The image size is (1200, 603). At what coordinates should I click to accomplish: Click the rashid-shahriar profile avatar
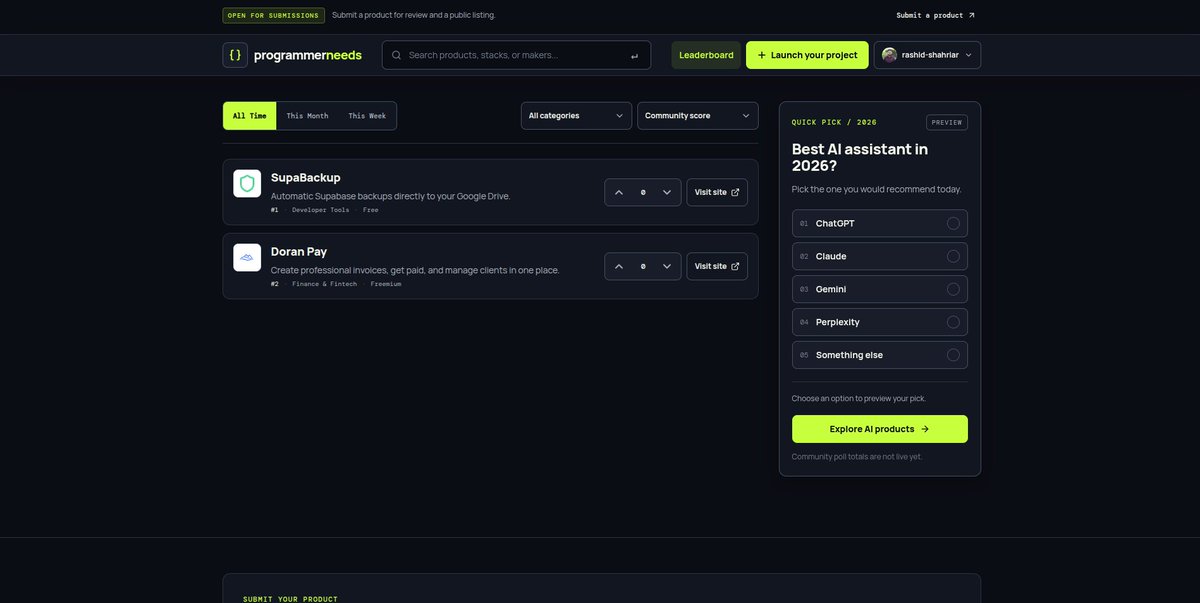click(889, 55)
